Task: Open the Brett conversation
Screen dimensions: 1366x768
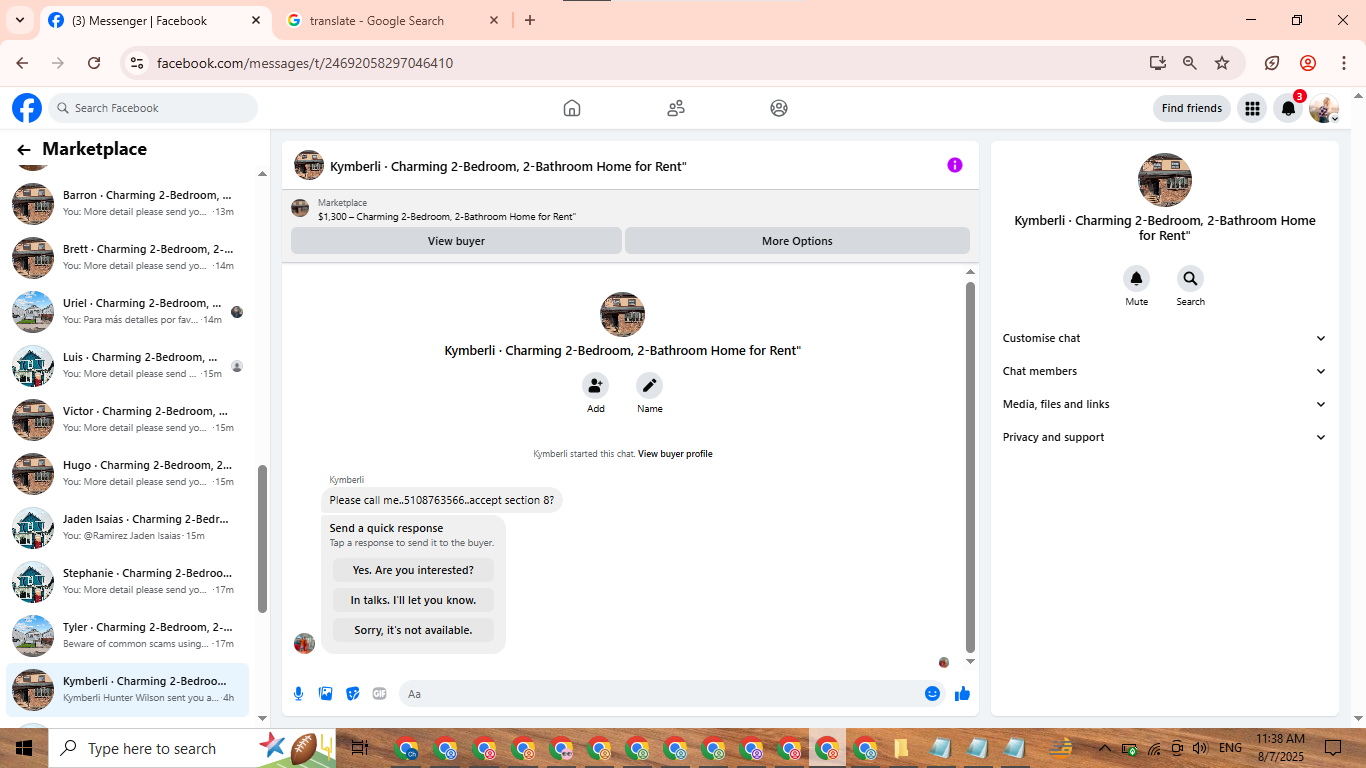Action: click(128, 257)
